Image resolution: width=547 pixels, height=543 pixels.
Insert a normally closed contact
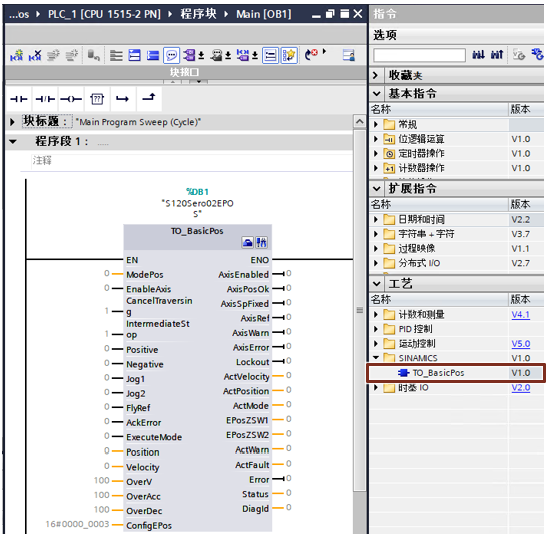point(45,99)
